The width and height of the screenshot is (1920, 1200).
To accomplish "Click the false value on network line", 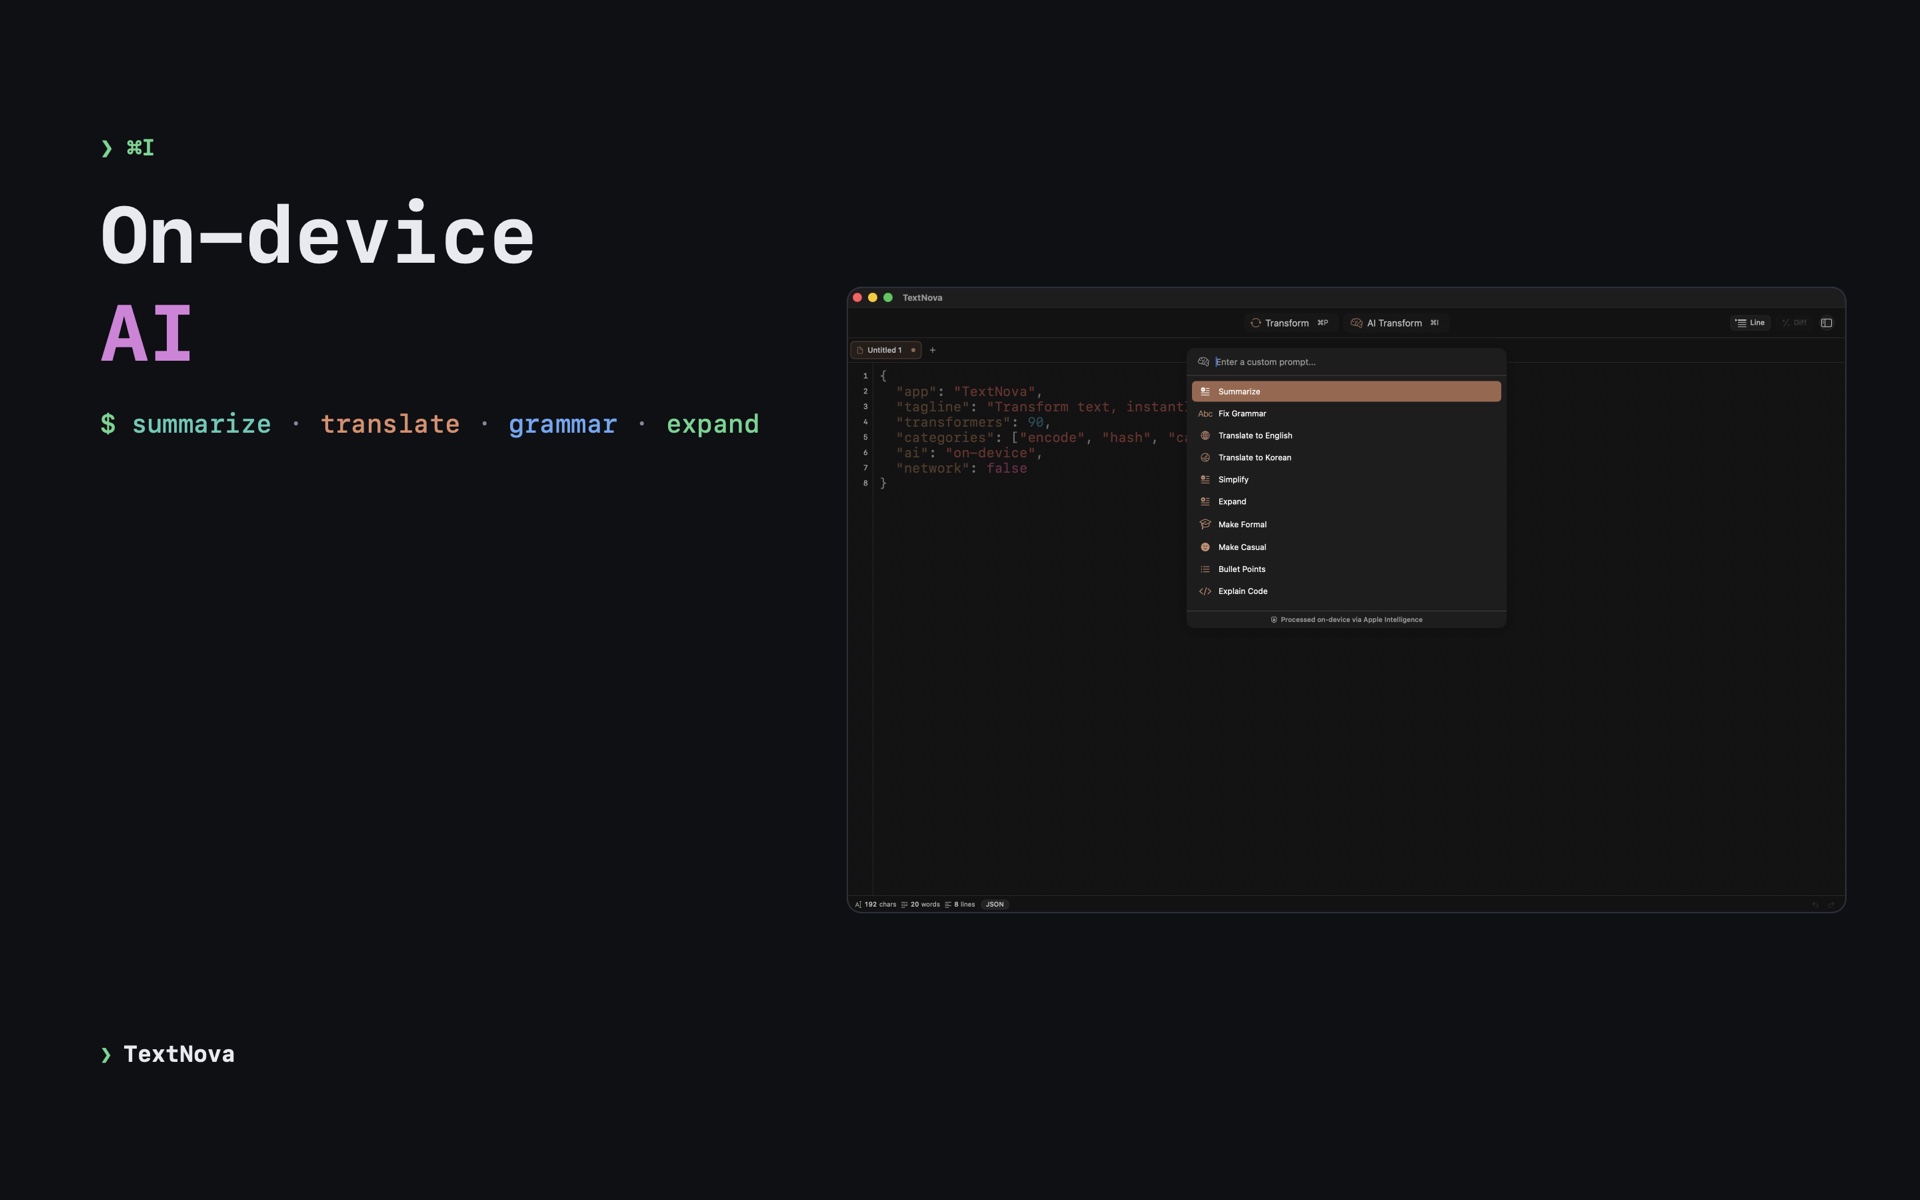I will [1006, 468].
